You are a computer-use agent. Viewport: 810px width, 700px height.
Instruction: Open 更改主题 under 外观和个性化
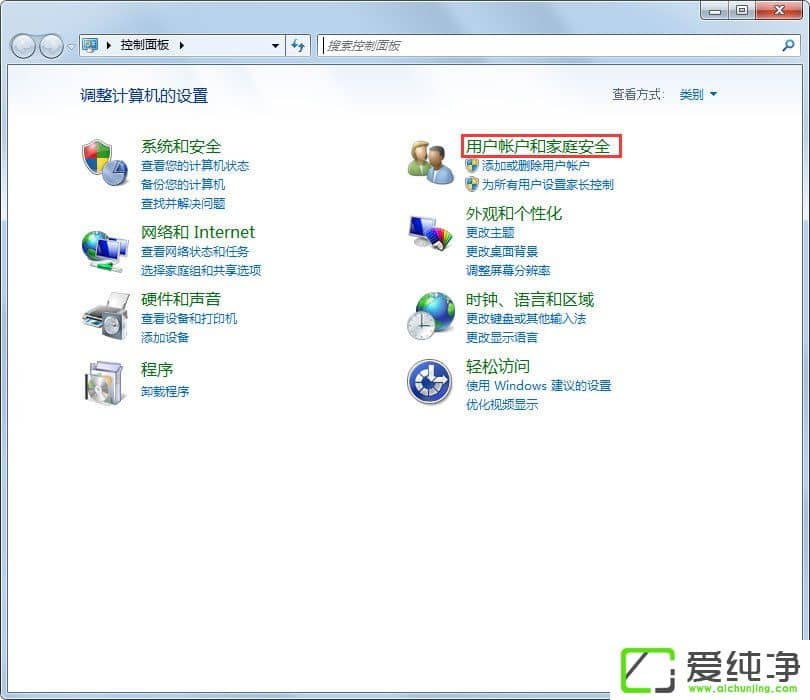point(490,234)
